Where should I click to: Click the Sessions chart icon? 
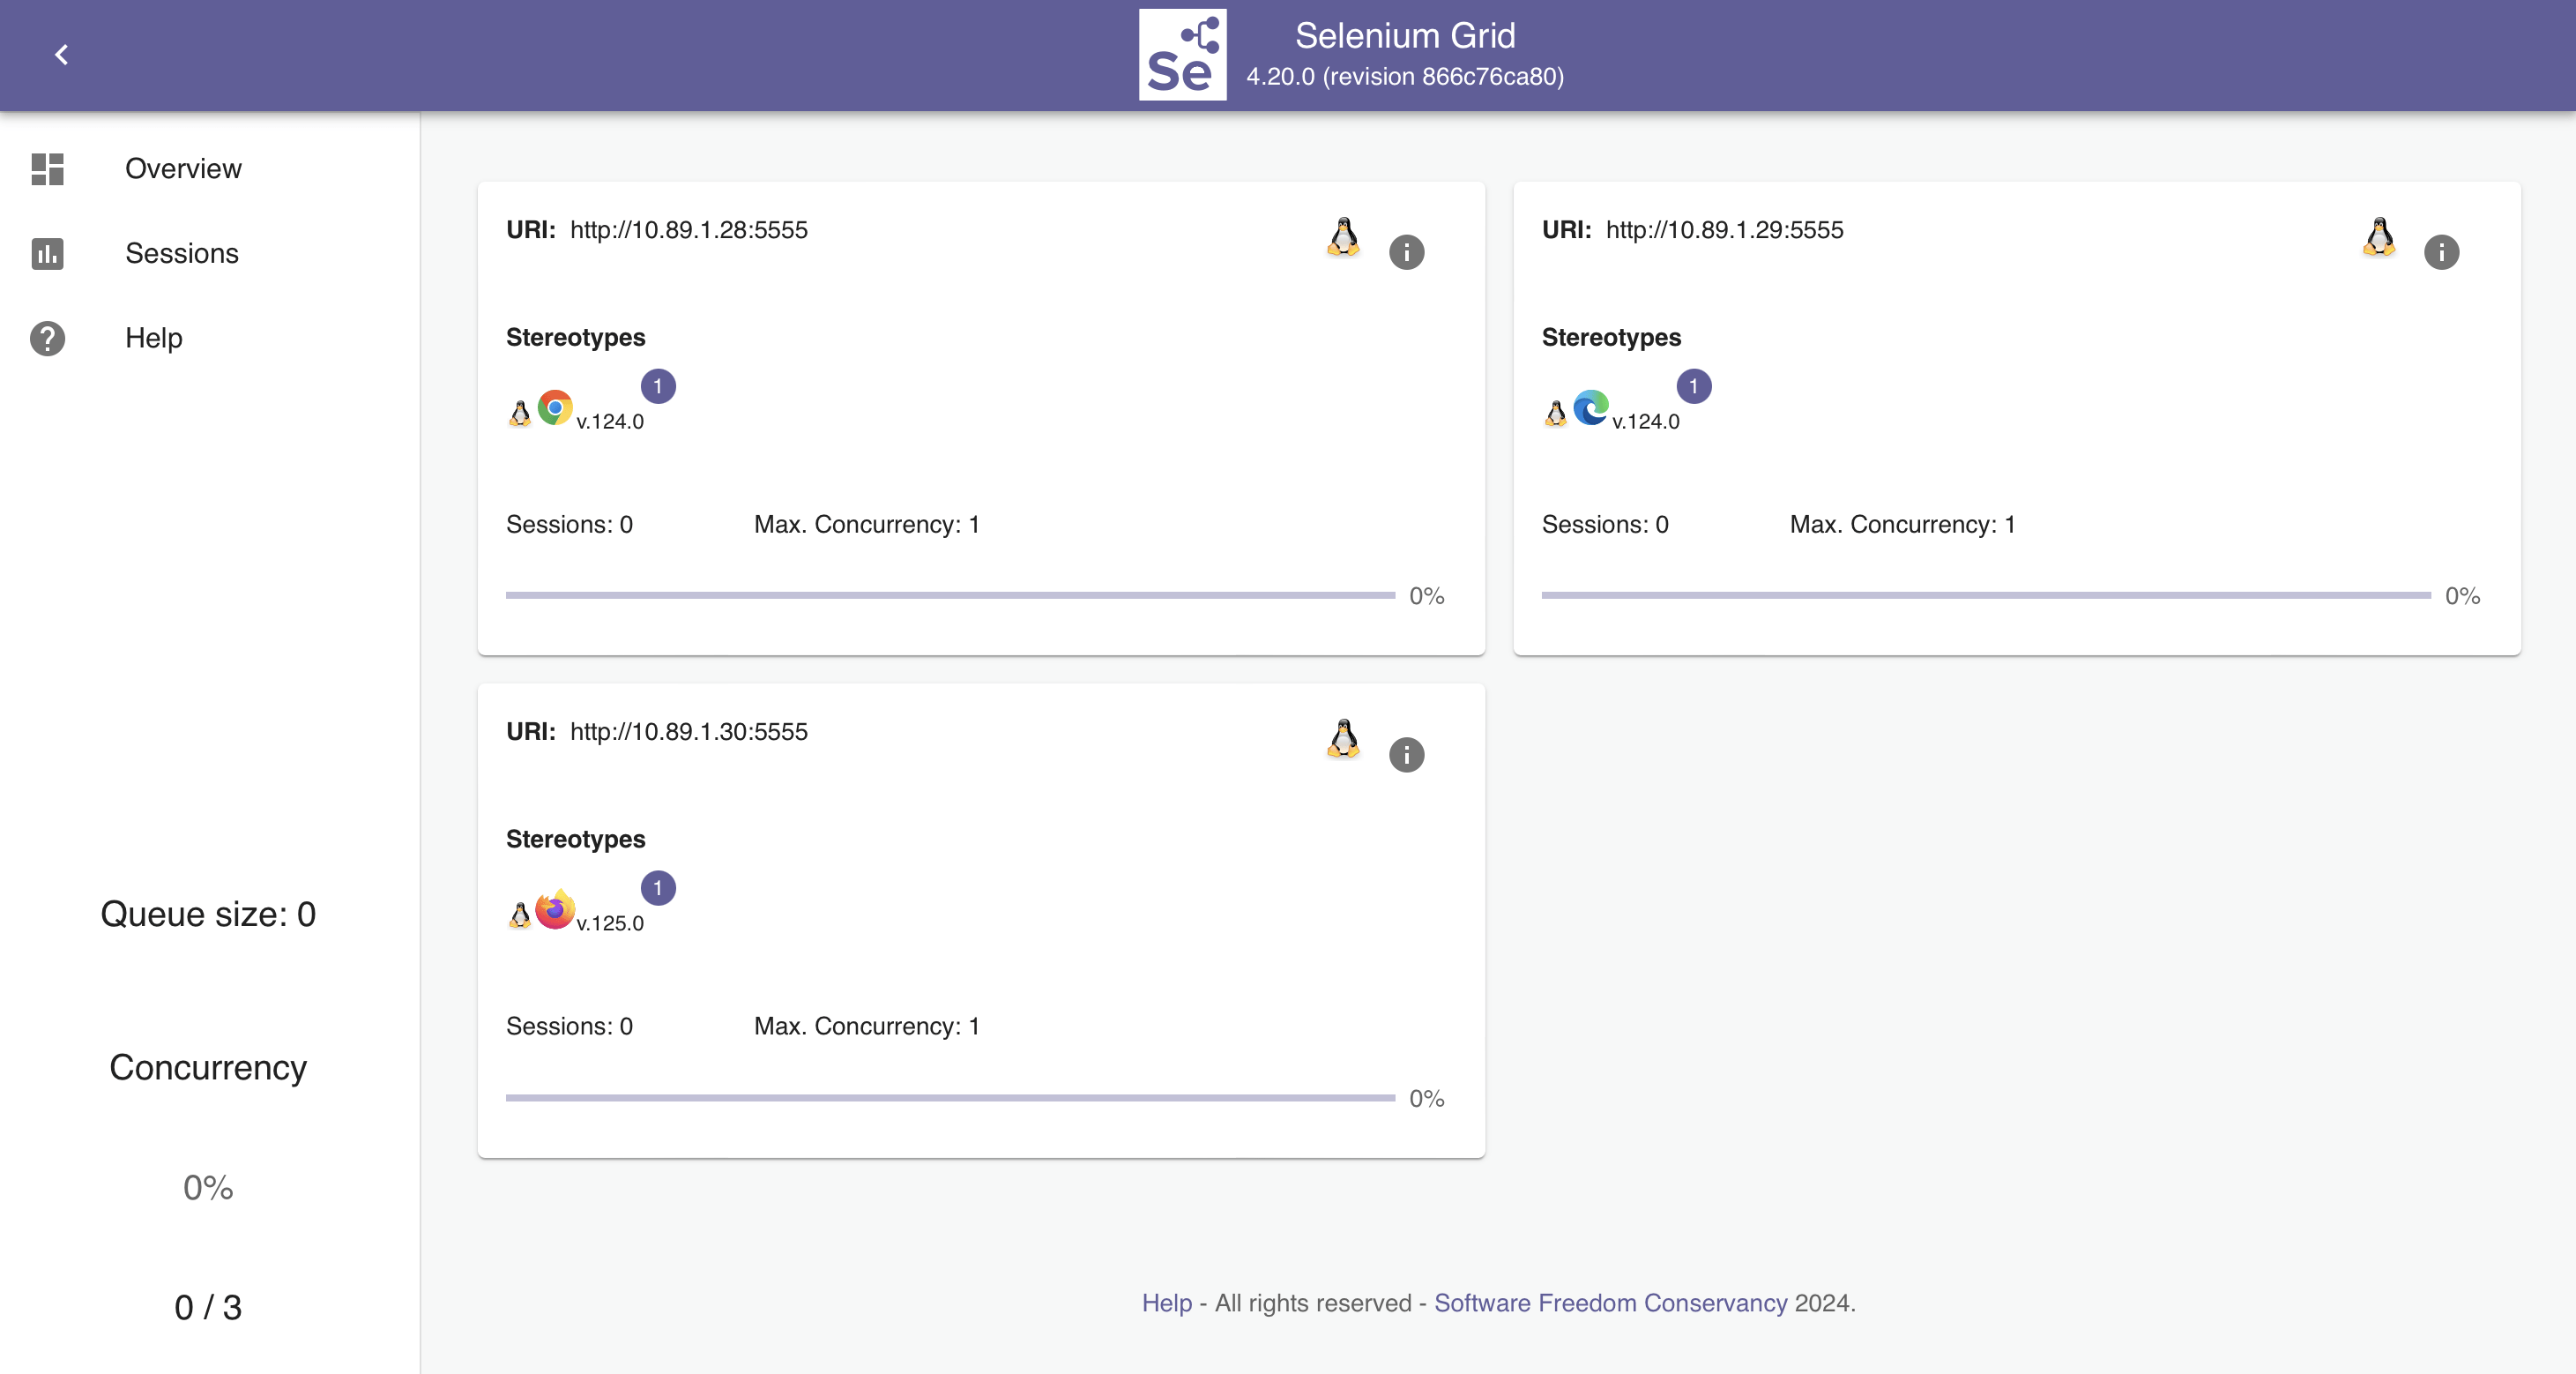click(x=47, y=253)
